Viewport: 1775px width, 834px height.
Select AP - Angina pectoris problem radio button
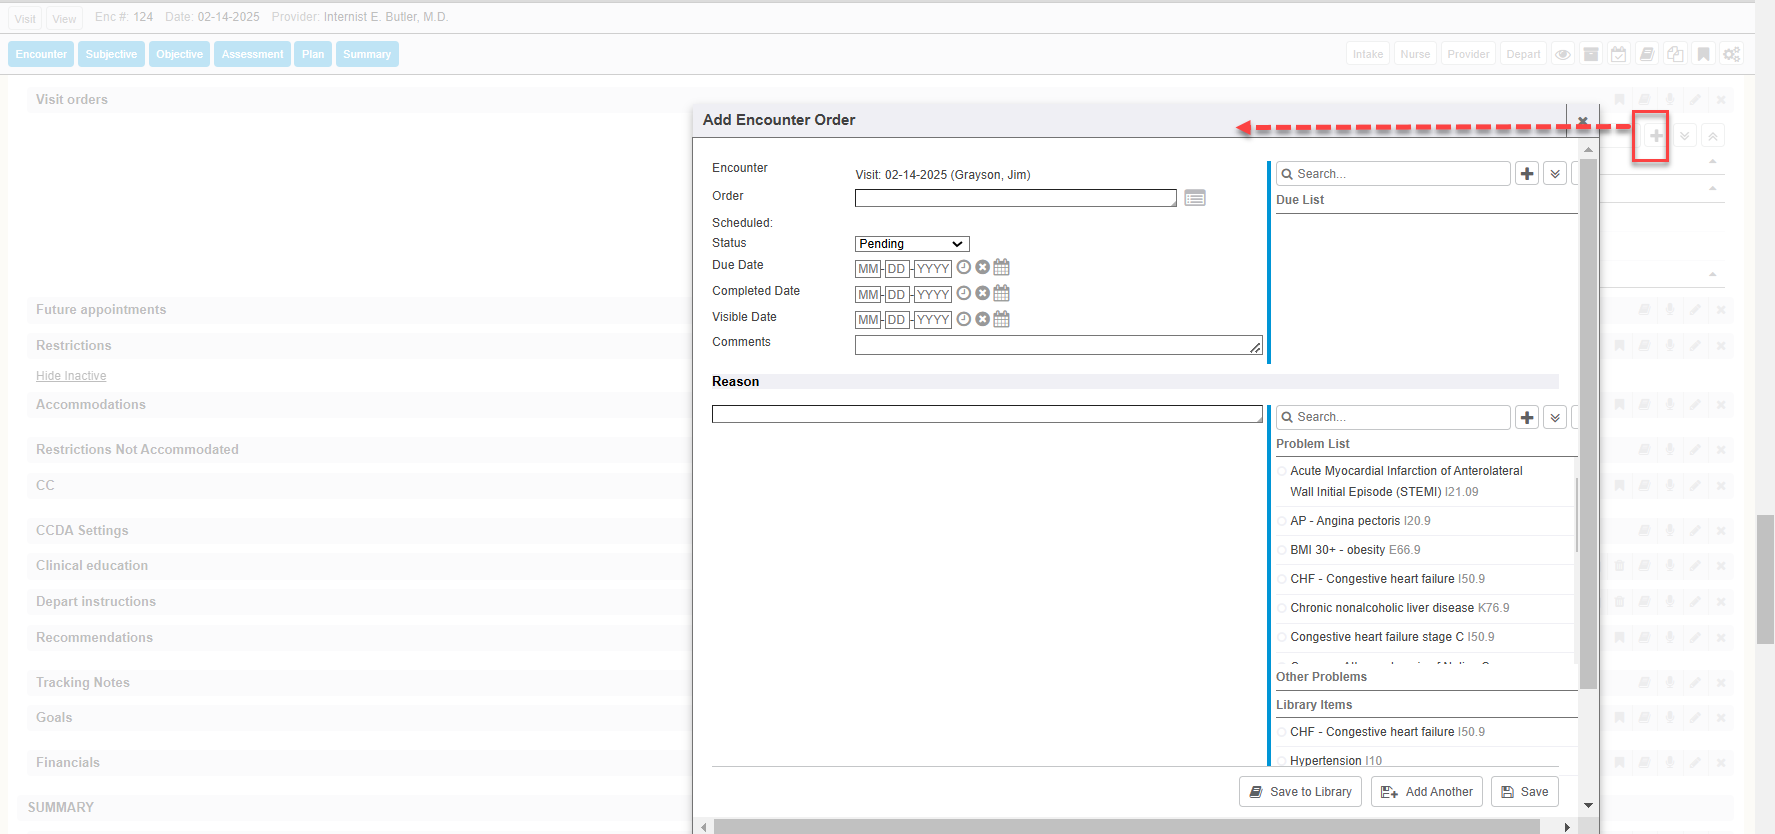pos(1282,521)
